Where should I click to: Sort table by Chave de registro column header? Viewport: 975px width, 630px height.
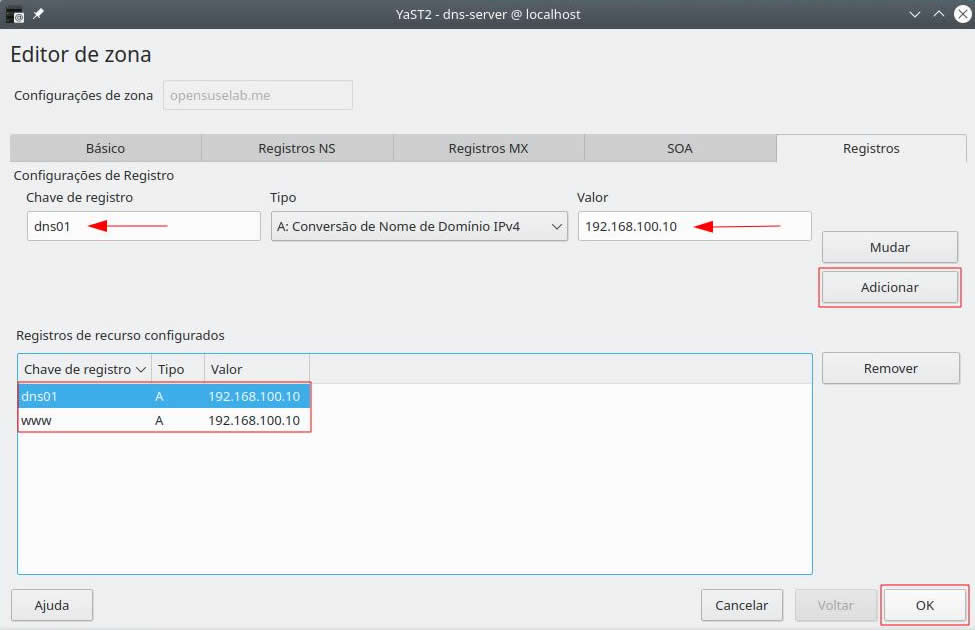(84, 369)
